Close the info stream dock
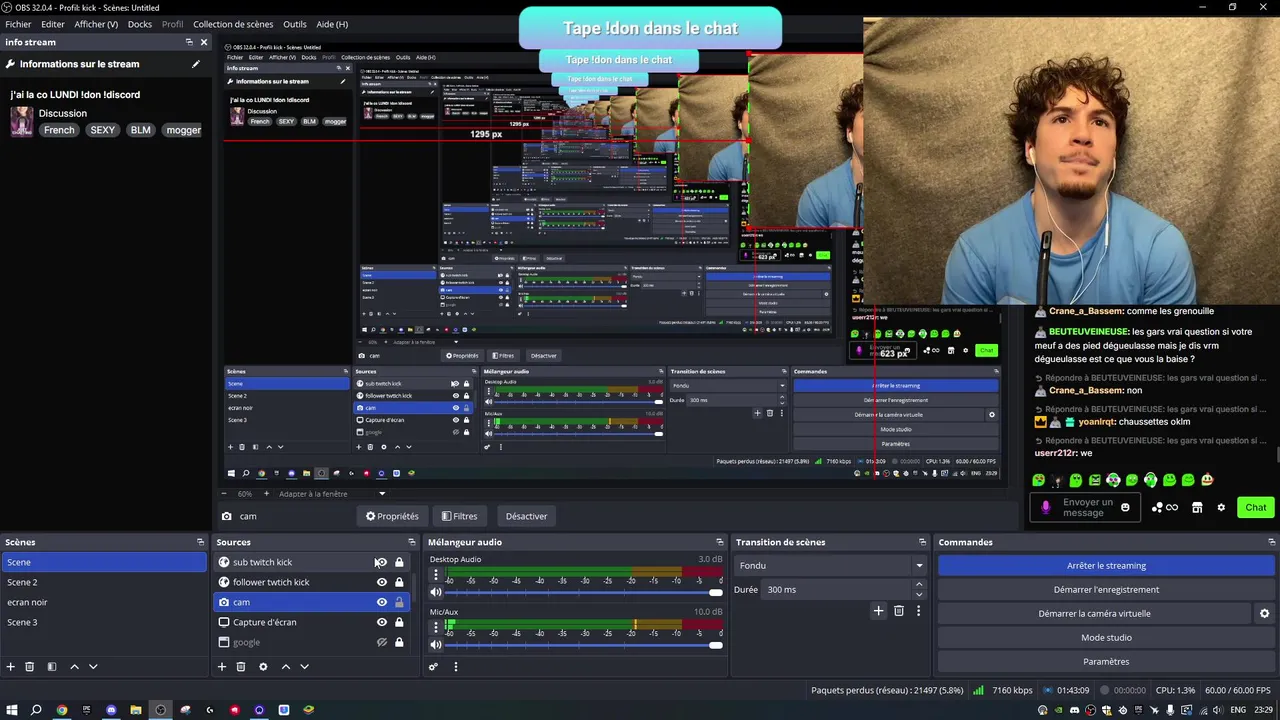Screen dimensions: 1280x720 (204, 42)
